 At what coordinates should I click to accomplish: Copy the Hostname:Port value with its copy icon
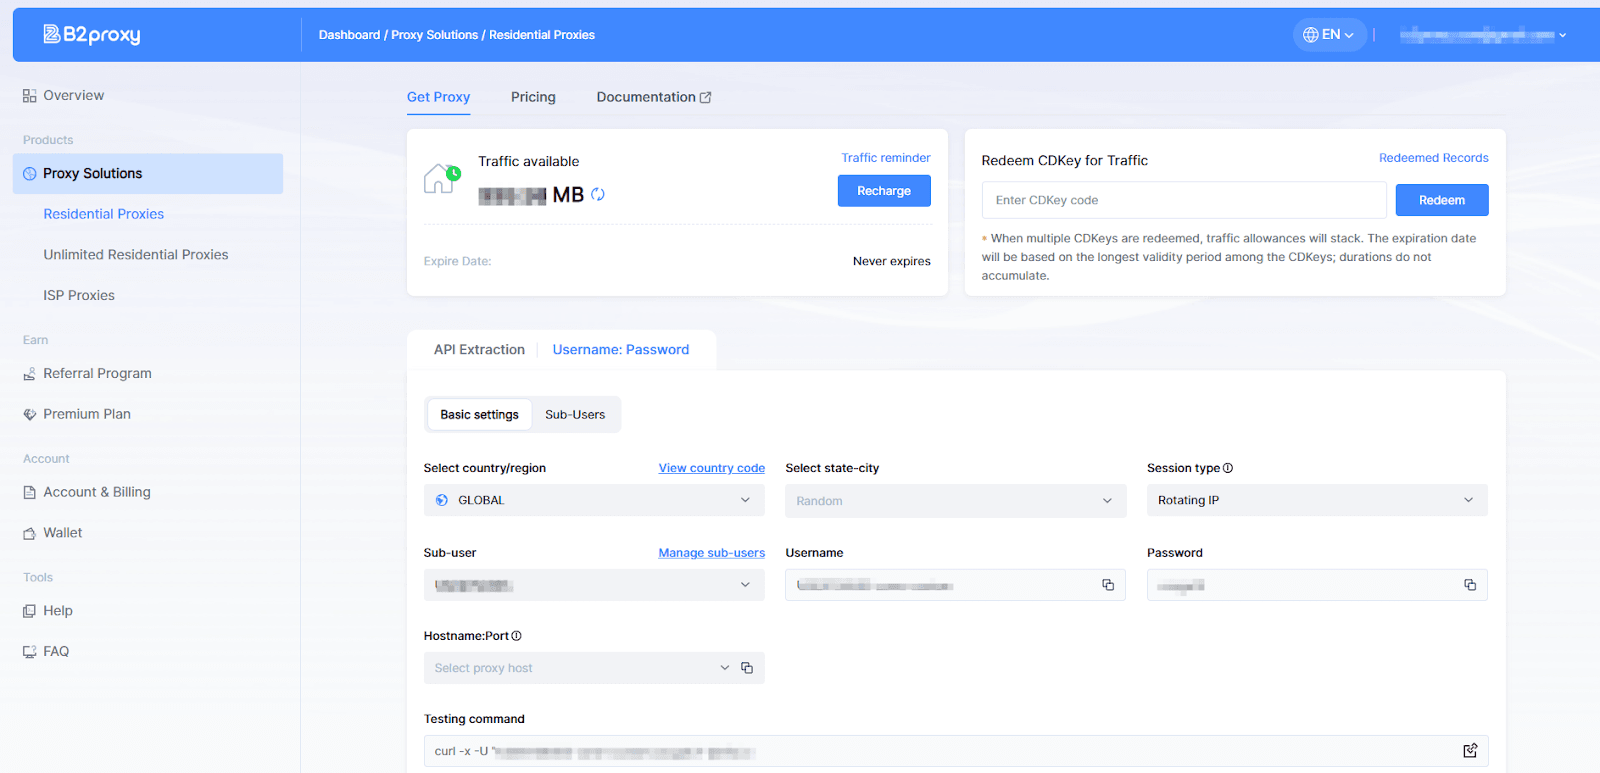747,668
